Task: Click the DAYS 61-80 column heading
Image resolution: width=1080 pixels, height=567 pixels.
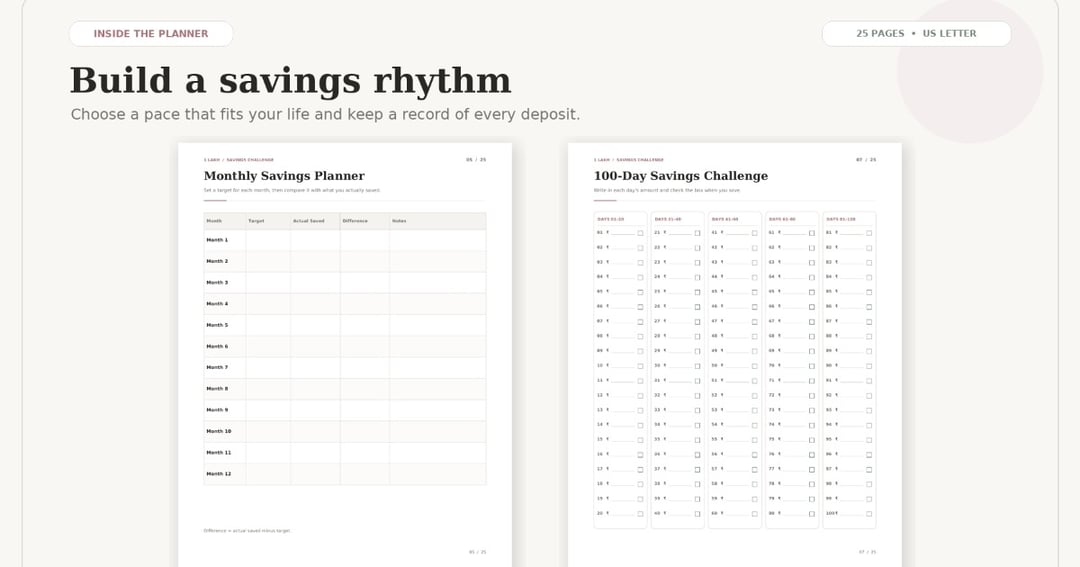Action: [x=782, y=219]
